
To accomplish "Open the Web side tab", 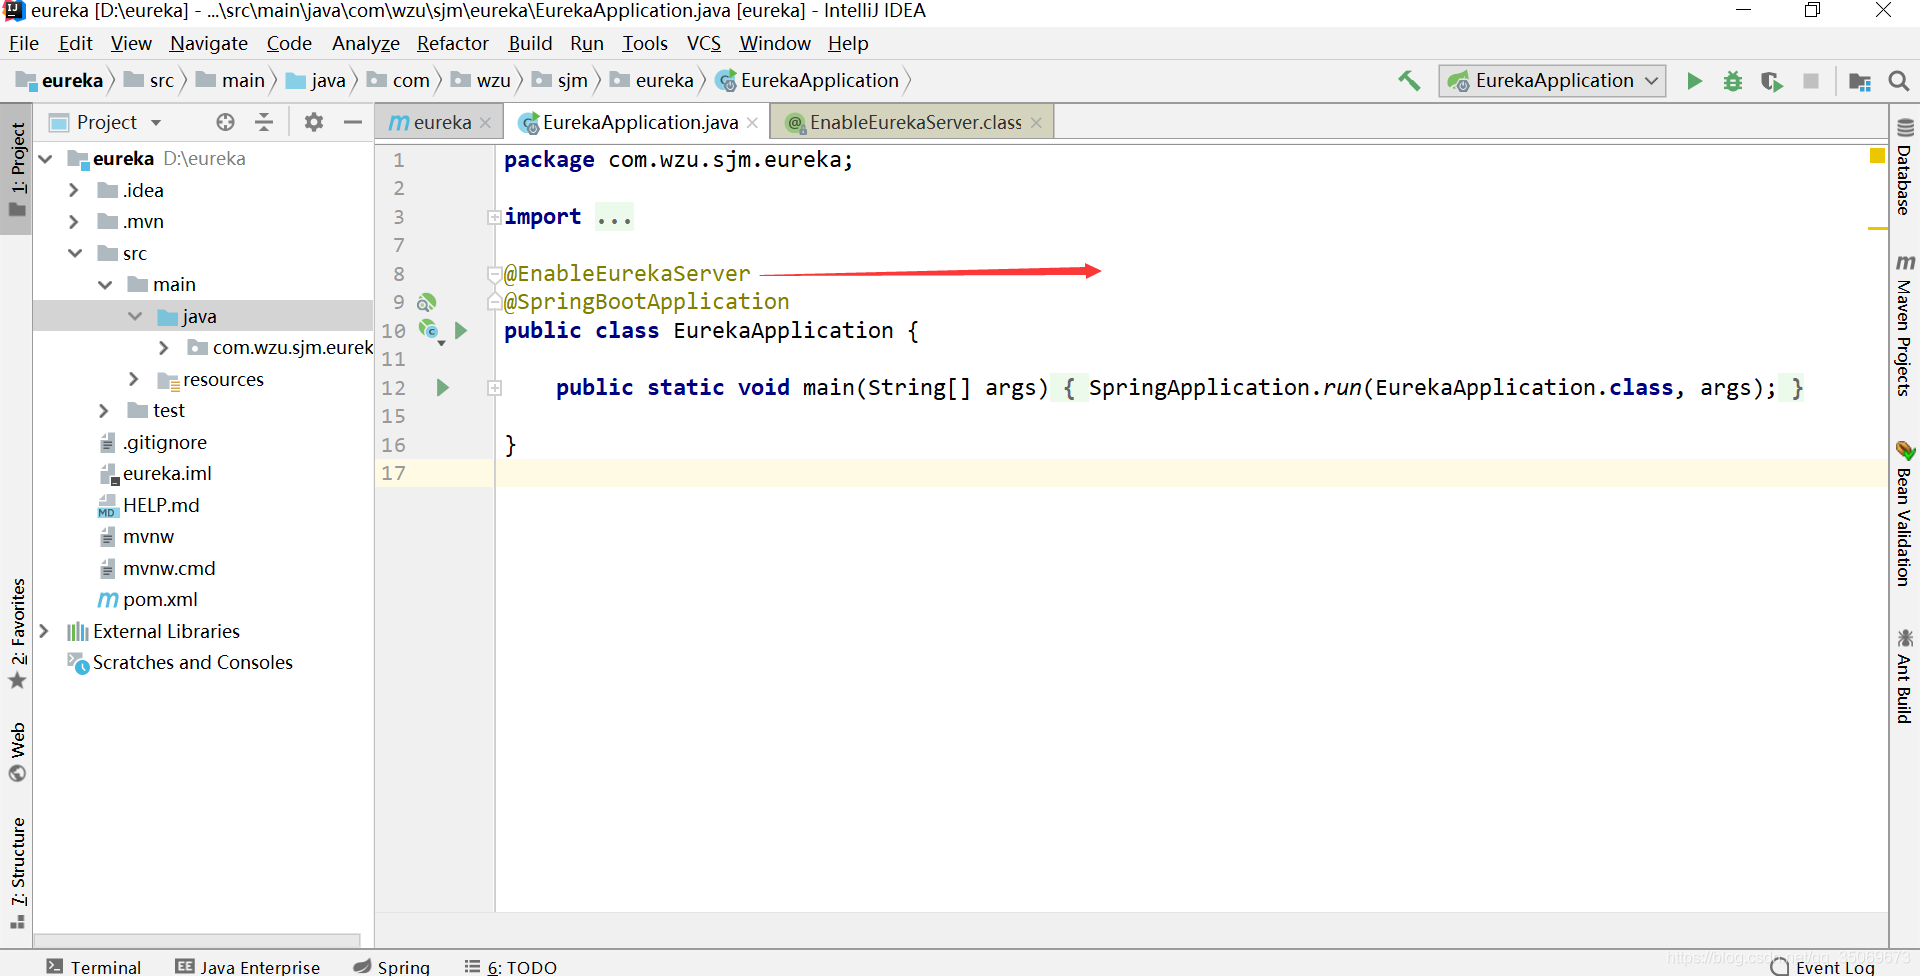I will coord(17,752).
